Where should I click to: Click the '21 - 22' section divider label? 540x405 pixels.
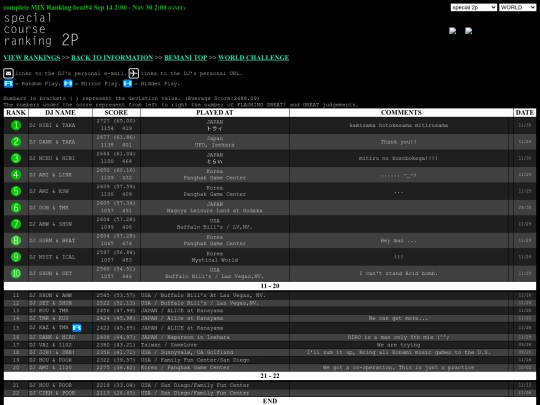coord(270,376)
